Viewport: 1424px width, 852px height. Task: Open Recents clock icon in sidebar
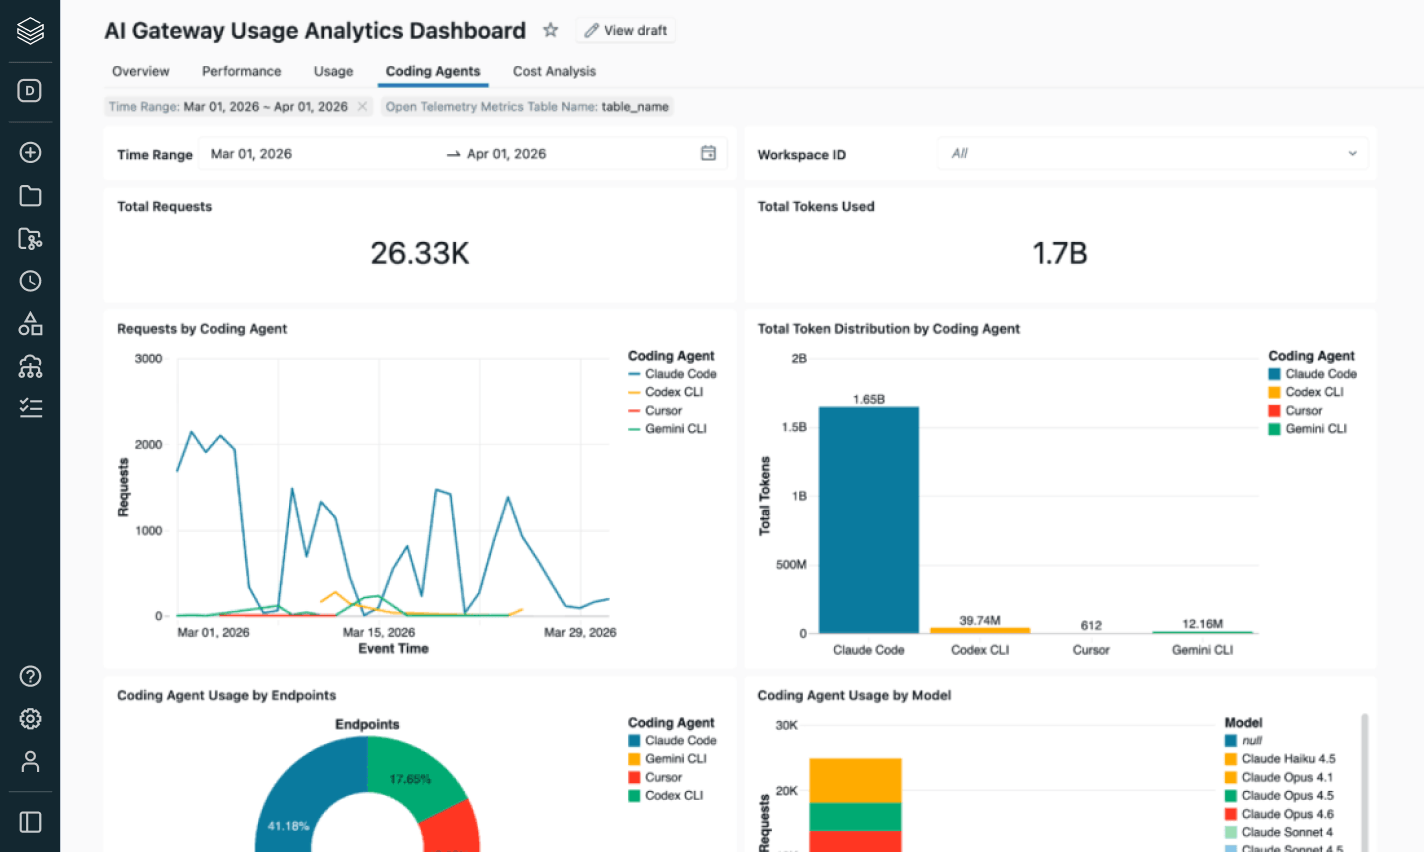[x=30, y=281]
